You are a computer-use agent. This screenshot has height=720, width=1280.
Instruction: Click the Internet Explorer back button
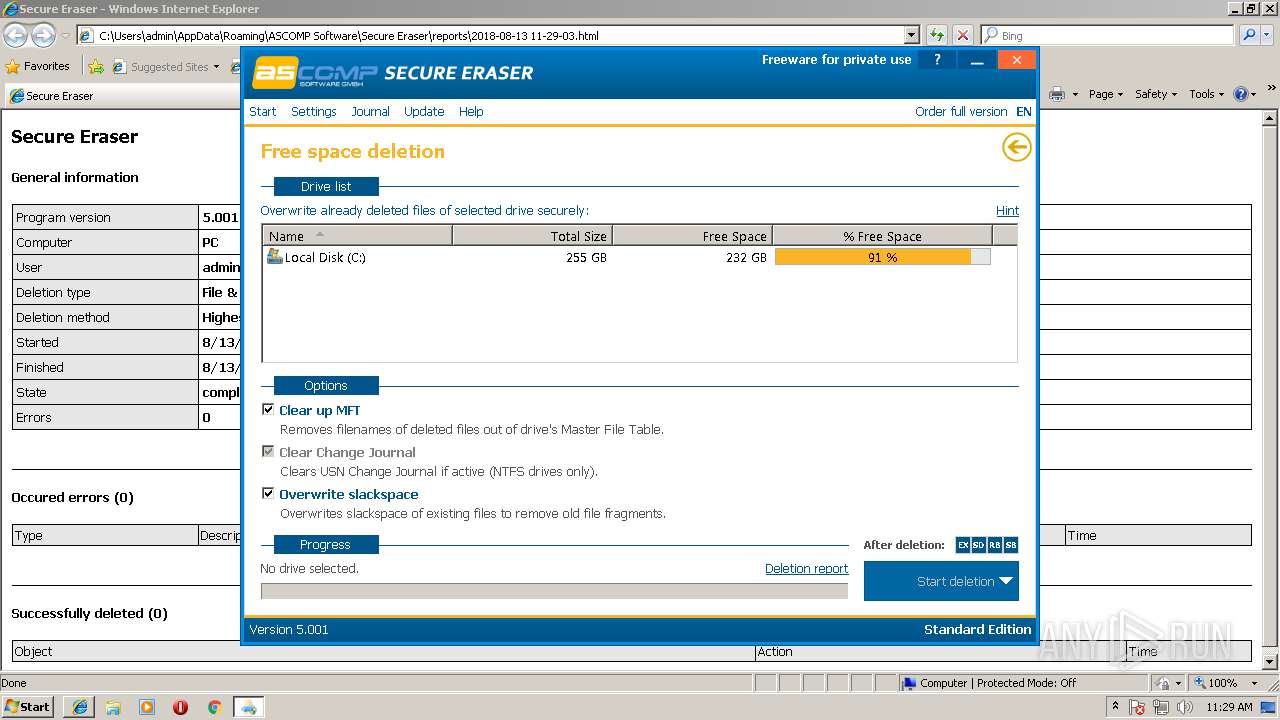click(16, 35)
